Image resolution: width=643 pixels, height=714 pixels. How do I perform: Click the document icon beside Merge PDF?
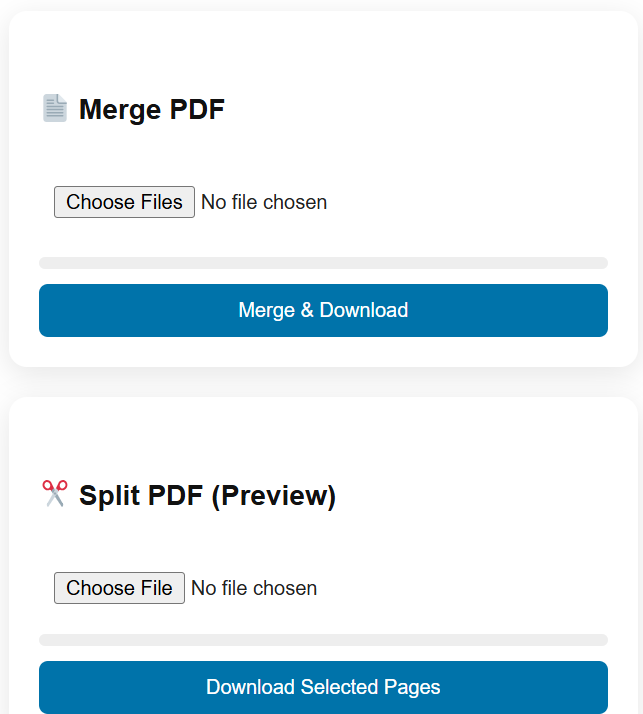click(54, 109)
